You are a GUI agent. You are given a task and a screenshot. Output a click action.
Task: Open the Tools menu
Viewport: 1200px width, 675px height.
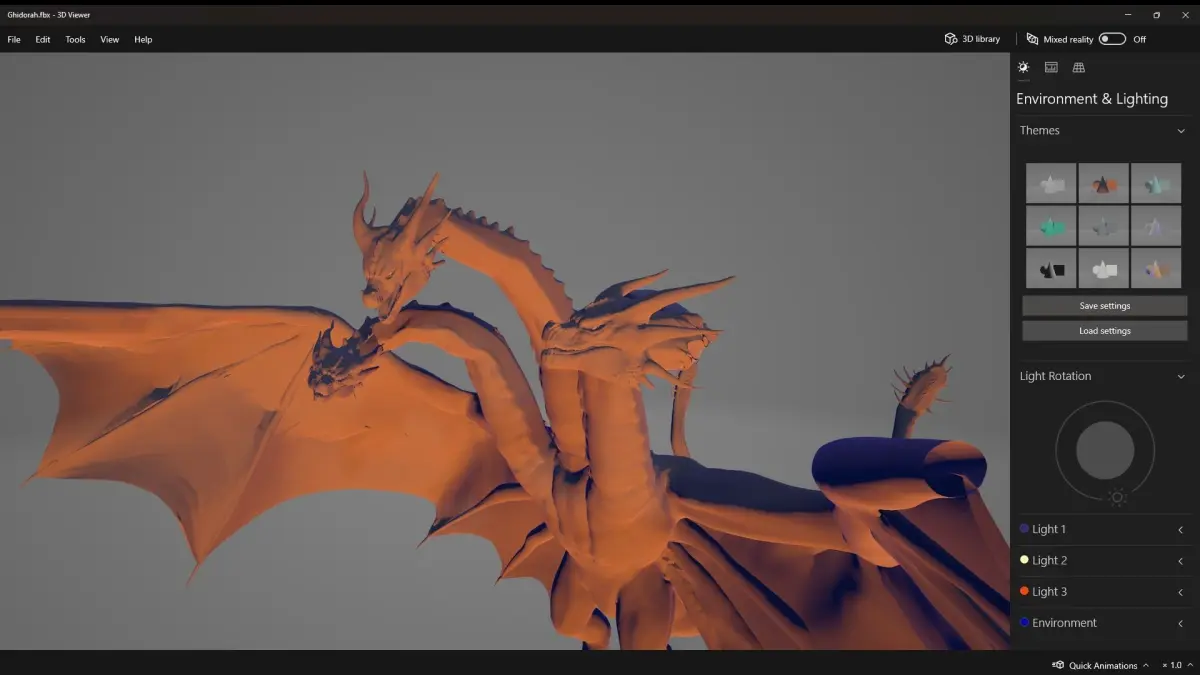75,39
